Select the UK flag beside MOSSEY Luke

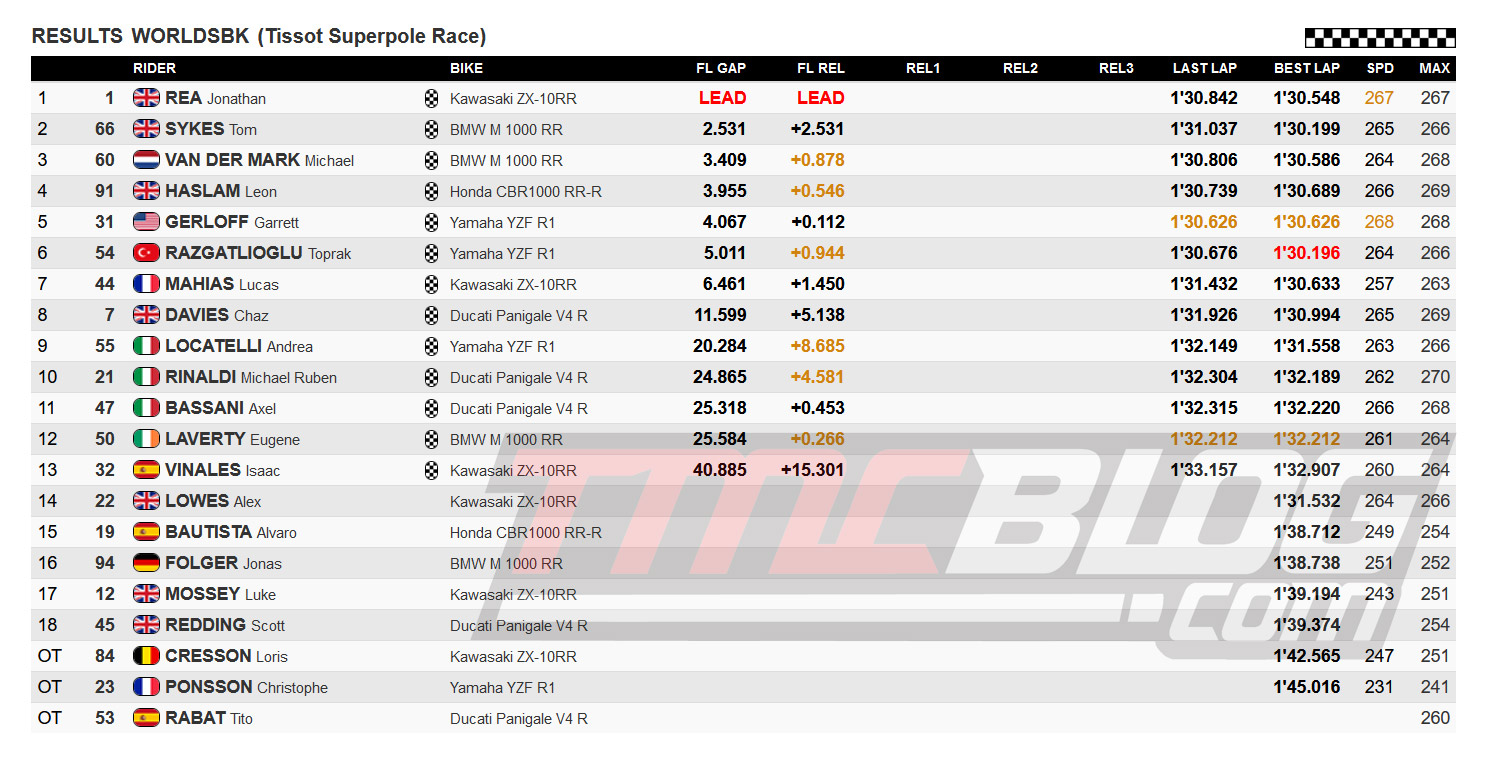(146, 594)
